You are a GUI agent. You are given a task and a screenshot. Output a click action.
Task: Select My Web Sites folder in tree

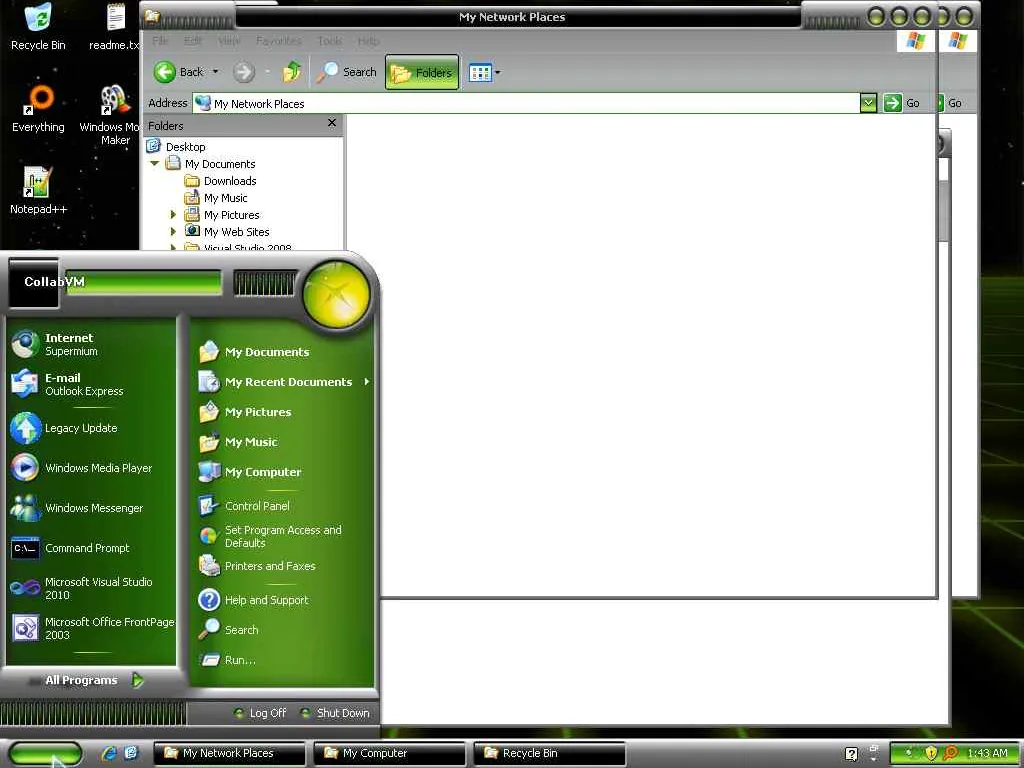tap(236, 232)
